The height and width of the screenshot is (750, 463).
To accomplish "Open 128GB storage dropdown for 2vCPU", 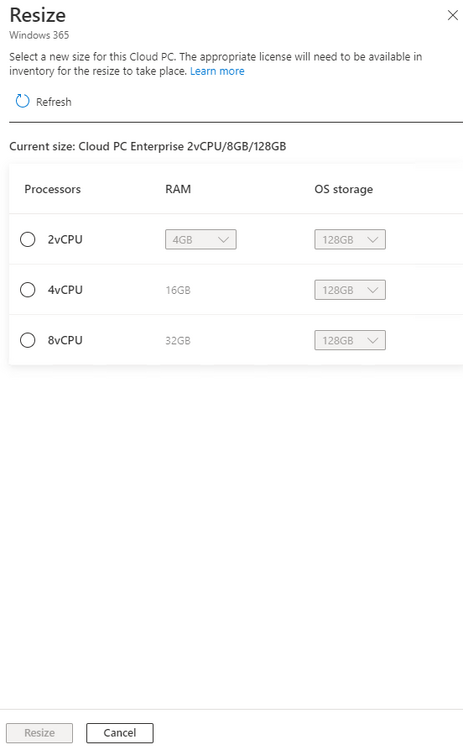I will (x=350, y=240).
